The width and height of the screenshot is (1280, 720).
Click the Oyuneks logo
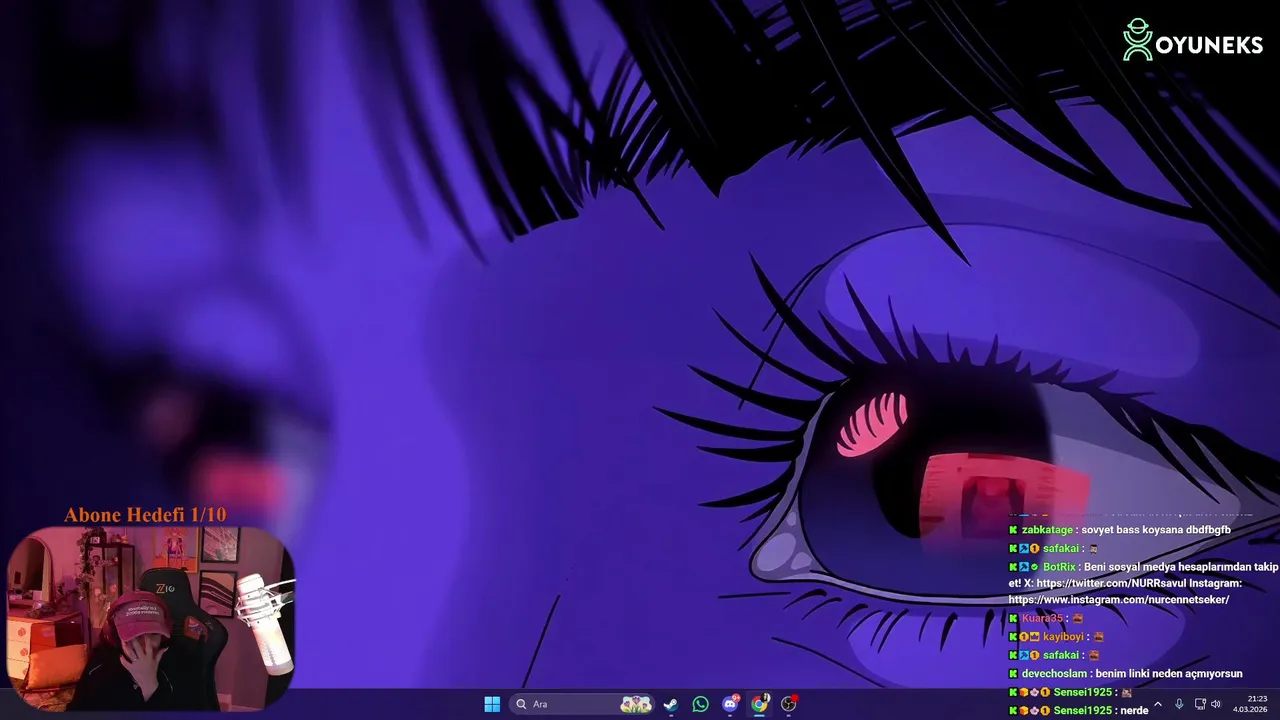coord(1192,40)
